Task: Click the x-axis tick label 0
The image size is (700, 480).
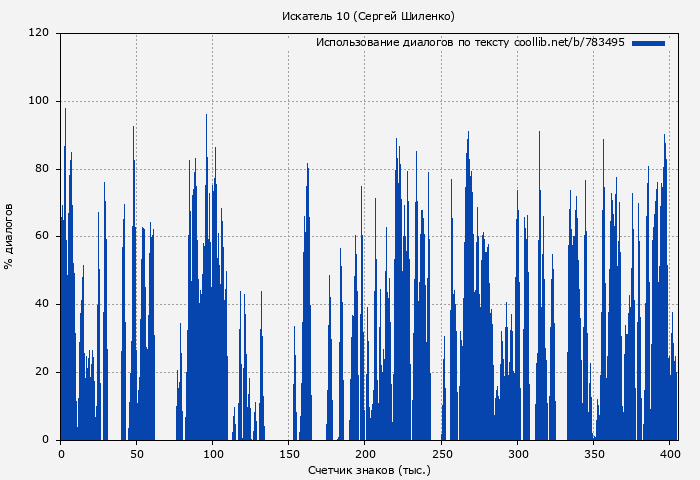Action: coord(61,454)
